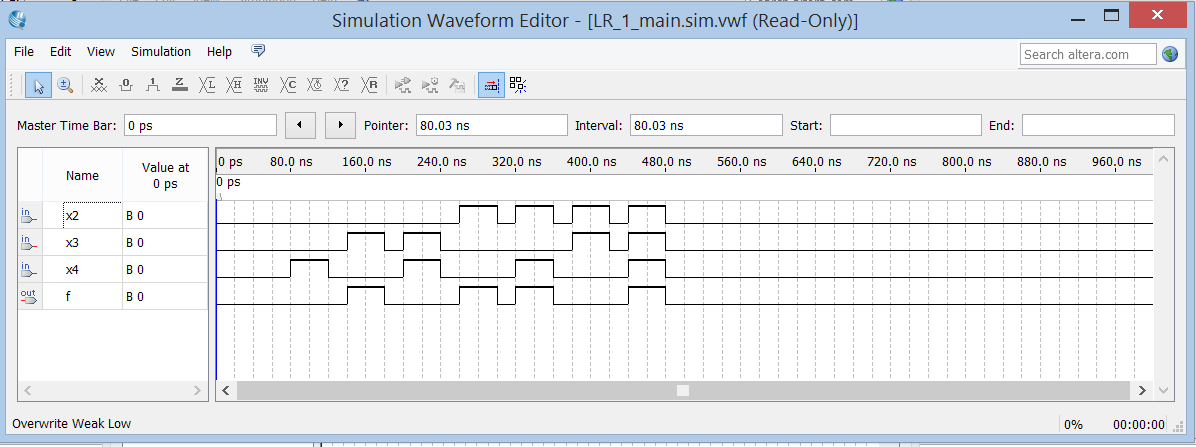Open Arbitrary Value (?) tool
Viewport: 1196px width, 447px height.
click(342, 85)
